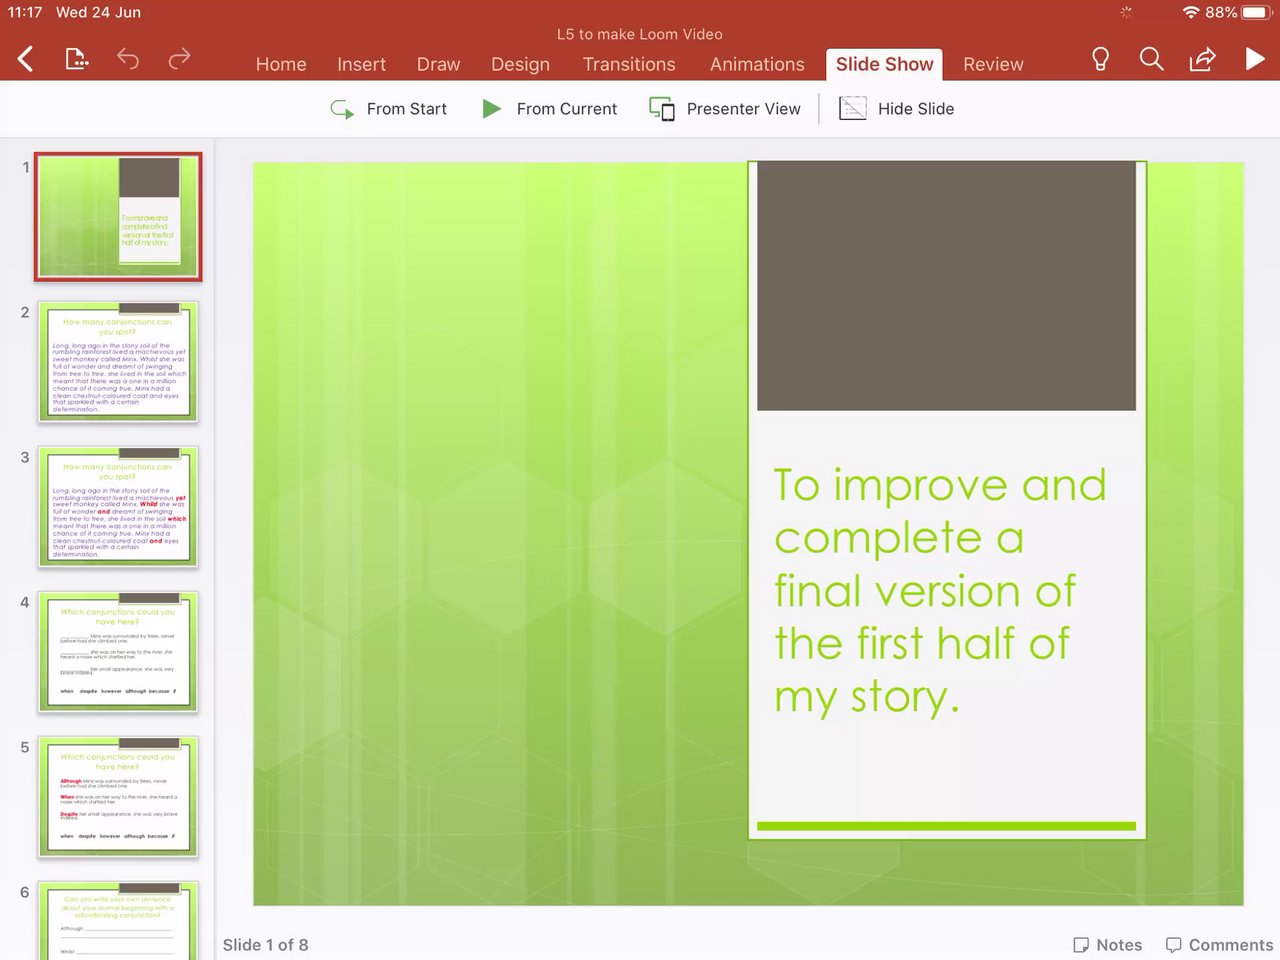This screenshot has height=960, width=1280.
Task: Open the Review tab
Action: coord(993,64)
